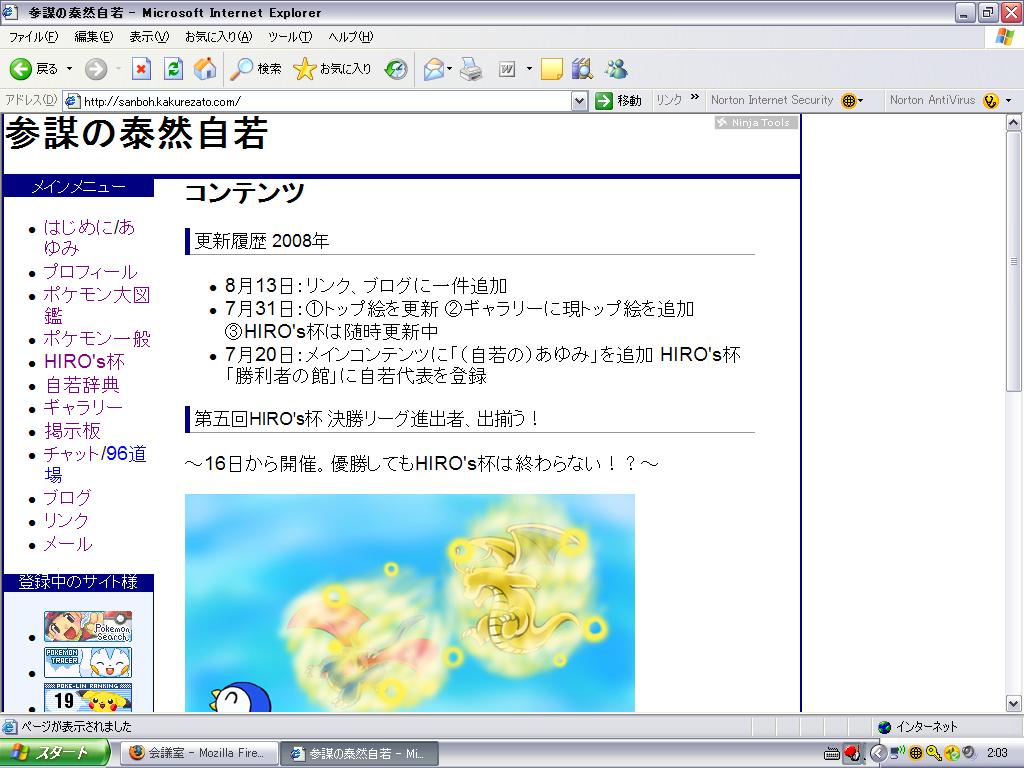Click the 参謀の泰然自若 IE taskbar button

click(359, 753)
